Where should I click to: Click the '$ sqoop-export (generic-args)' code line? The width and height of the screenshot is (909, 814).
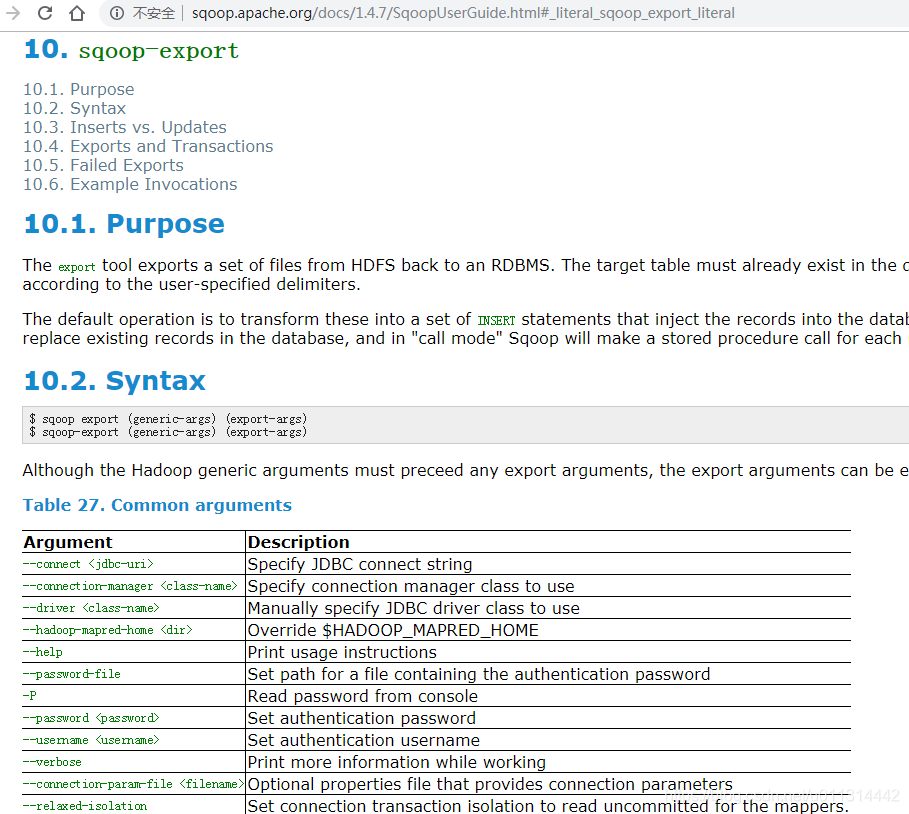pyautogui.click(x=168, y=432)
